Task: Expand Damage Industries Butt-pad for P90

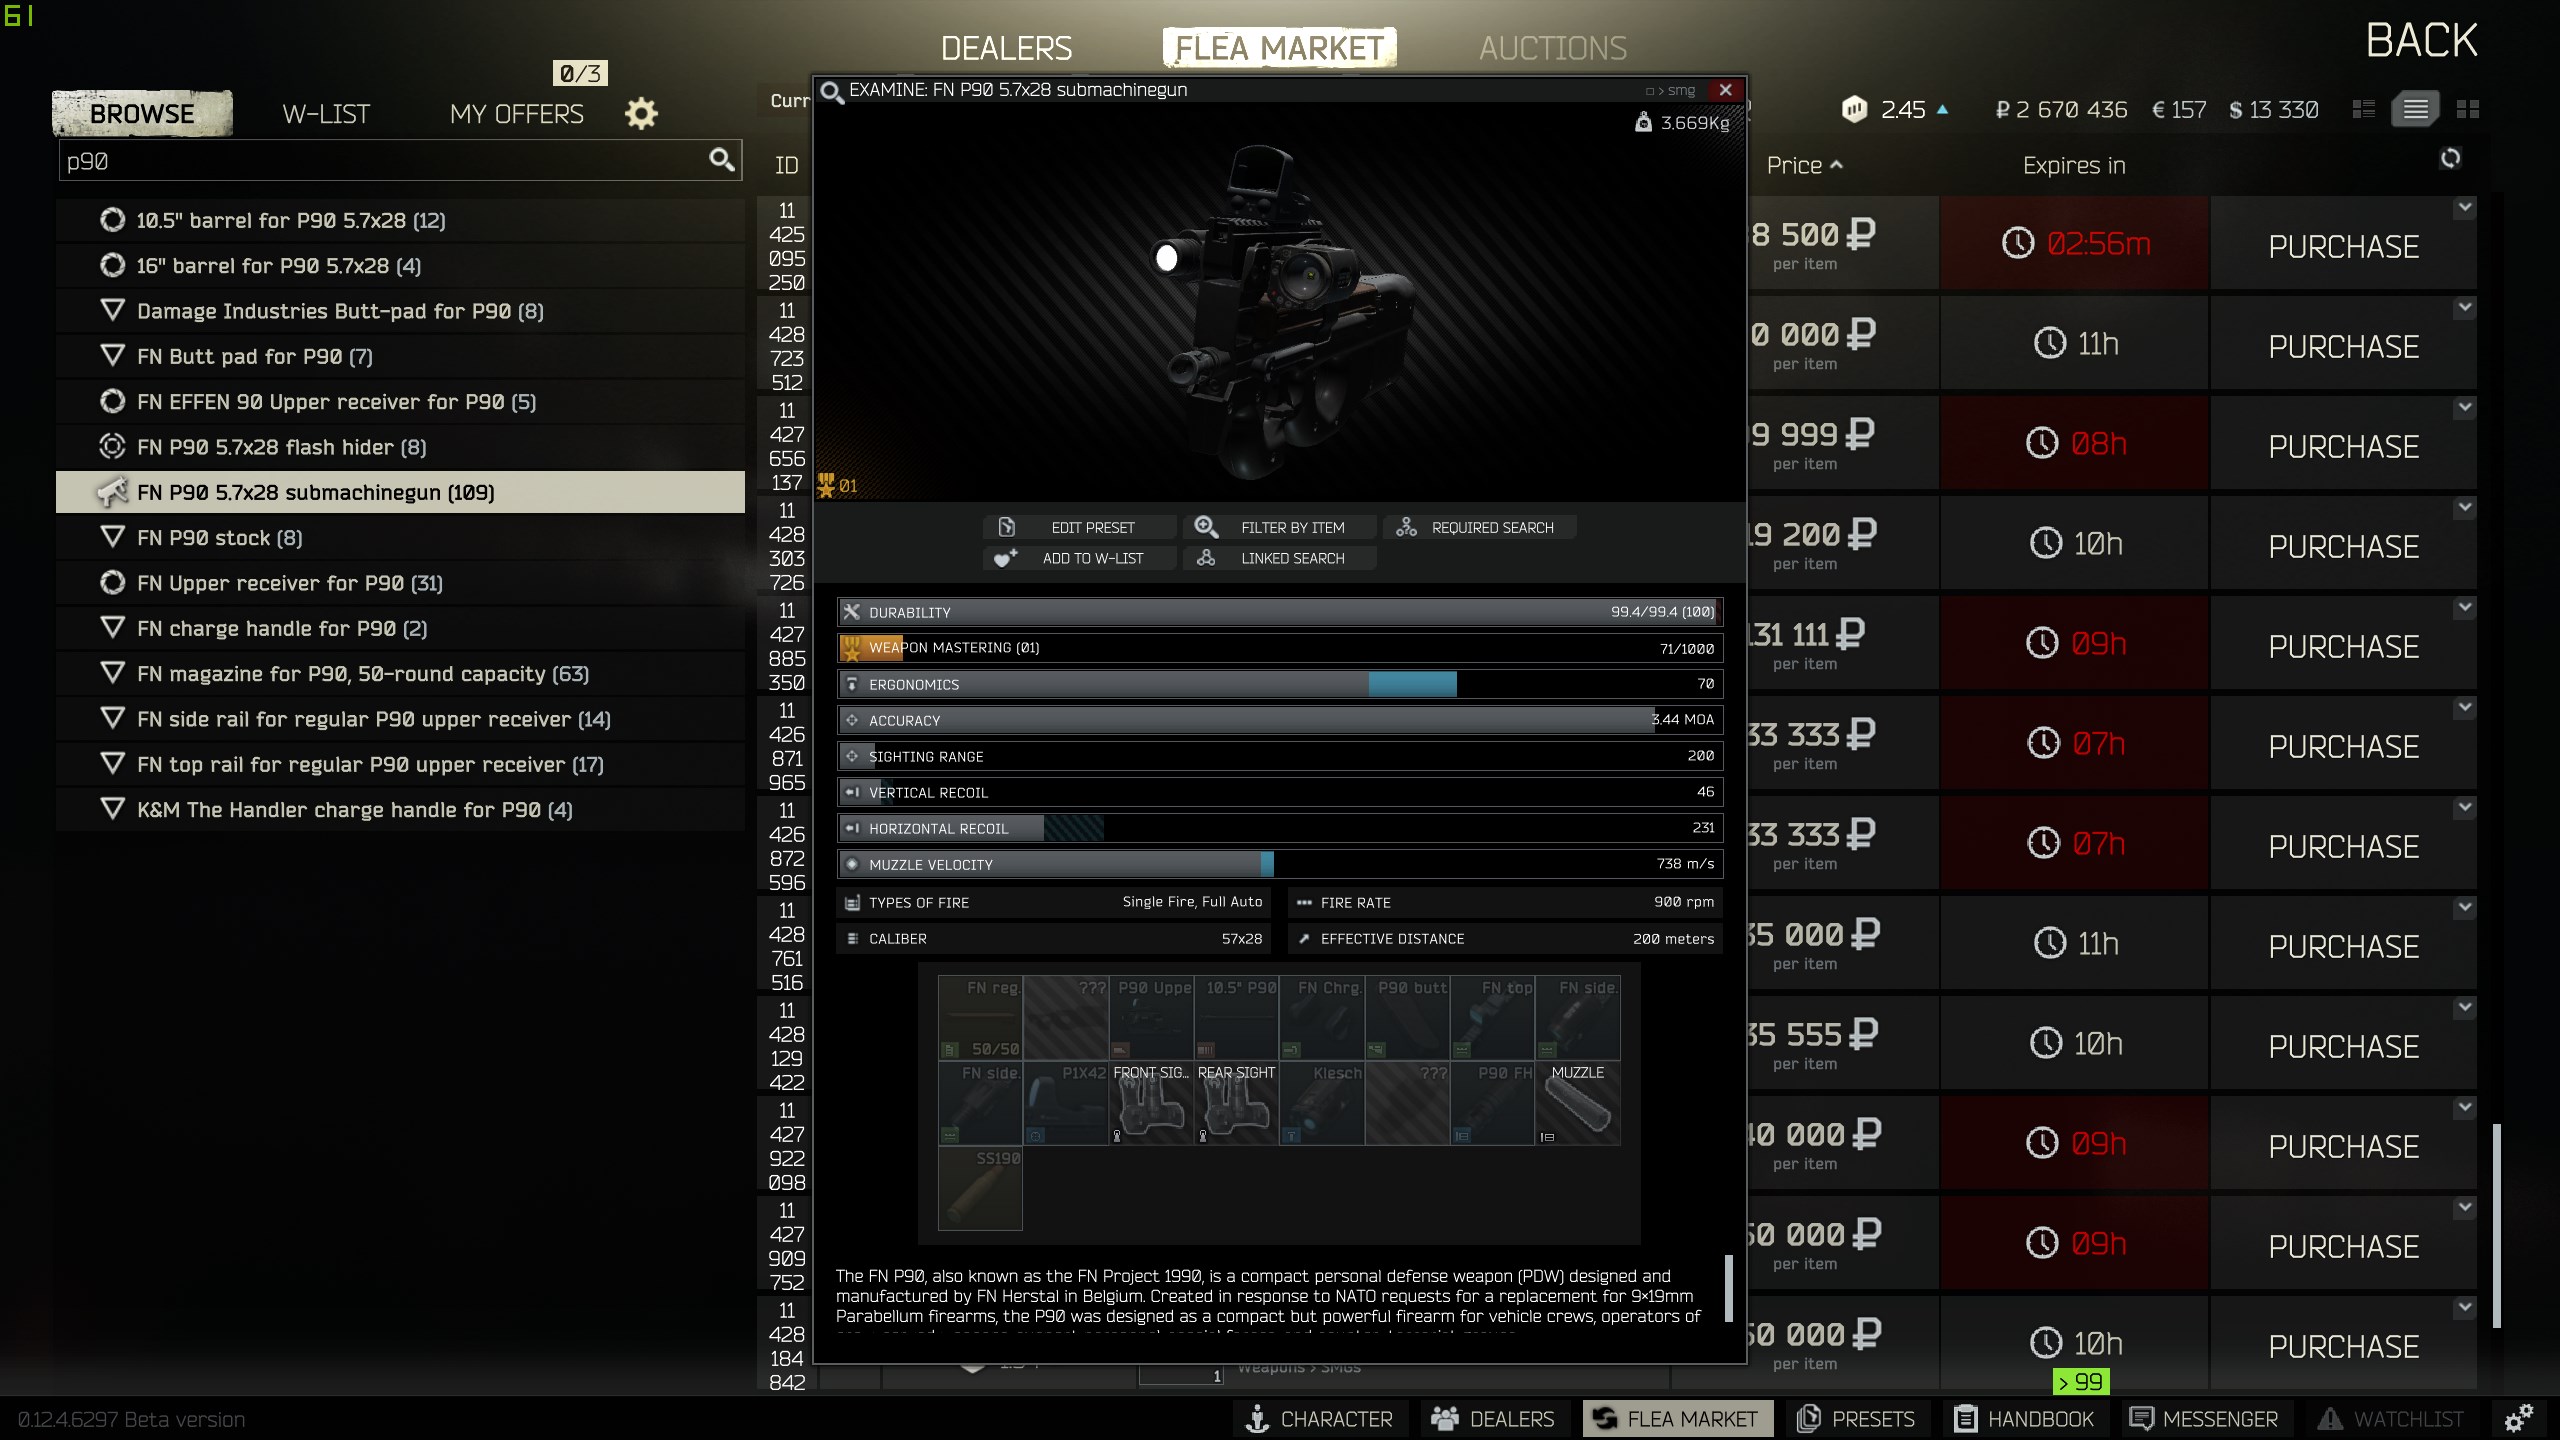Action: pyautogui.click(x=400, y=311)
